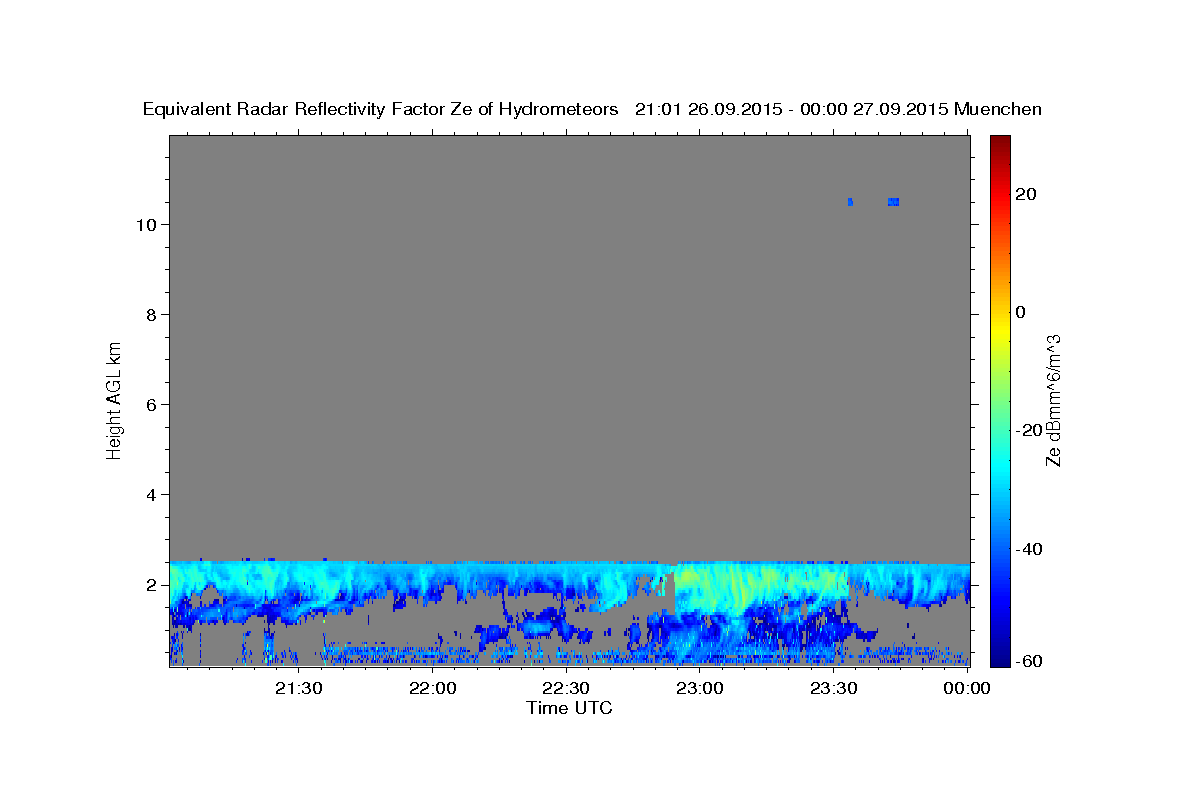Click the 'Time UTC' axis title

[x=569, y=708]
